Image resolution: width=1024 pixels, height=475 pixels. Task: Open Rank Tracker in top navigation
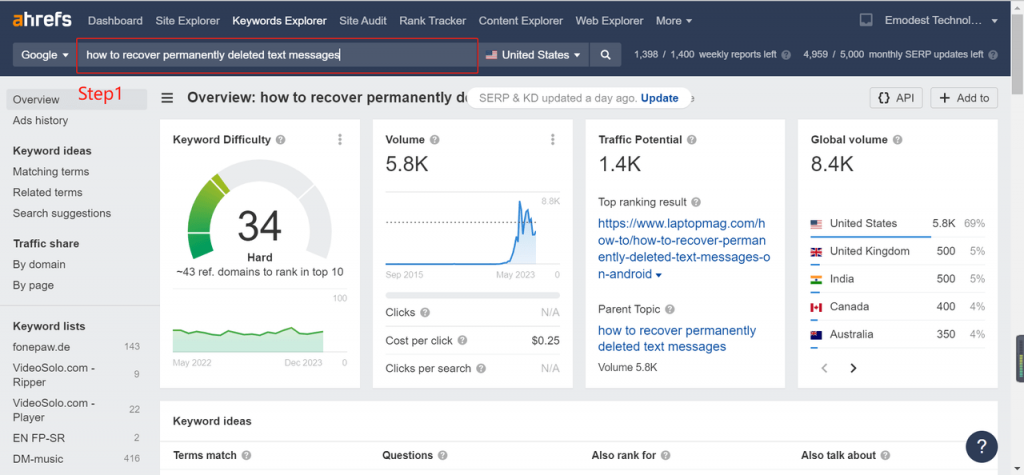click(x=433, y=21)
